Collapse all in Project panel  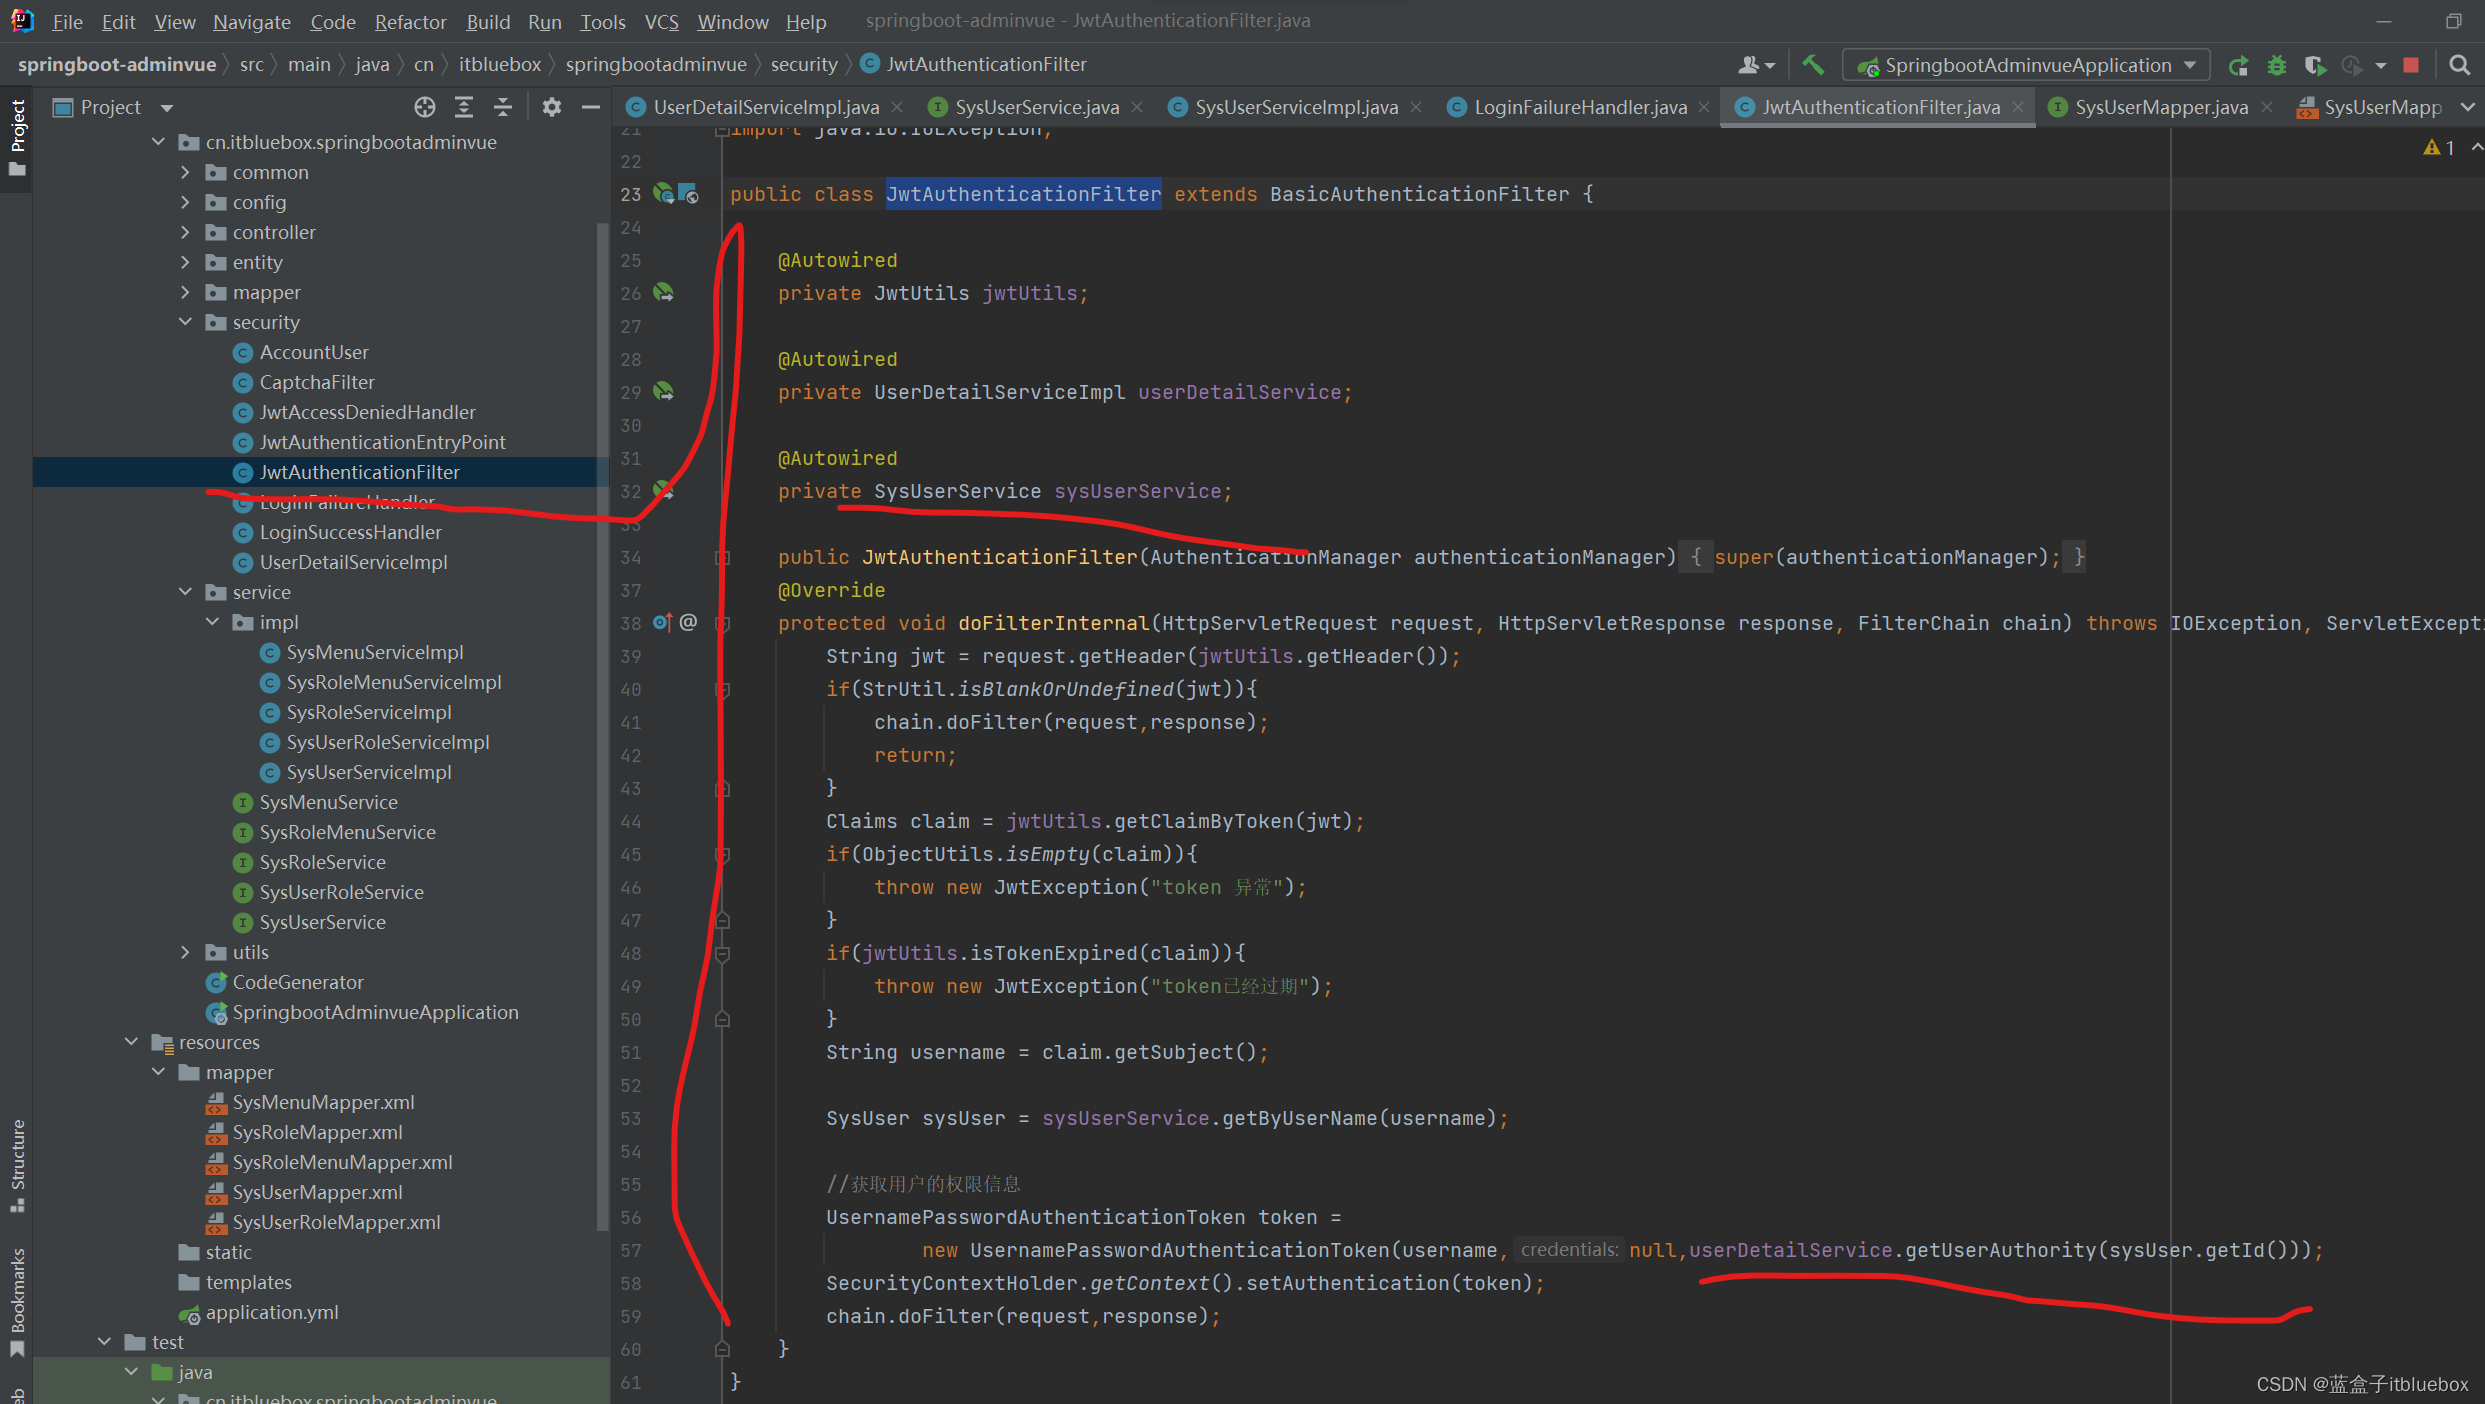[x=503, y=107]
